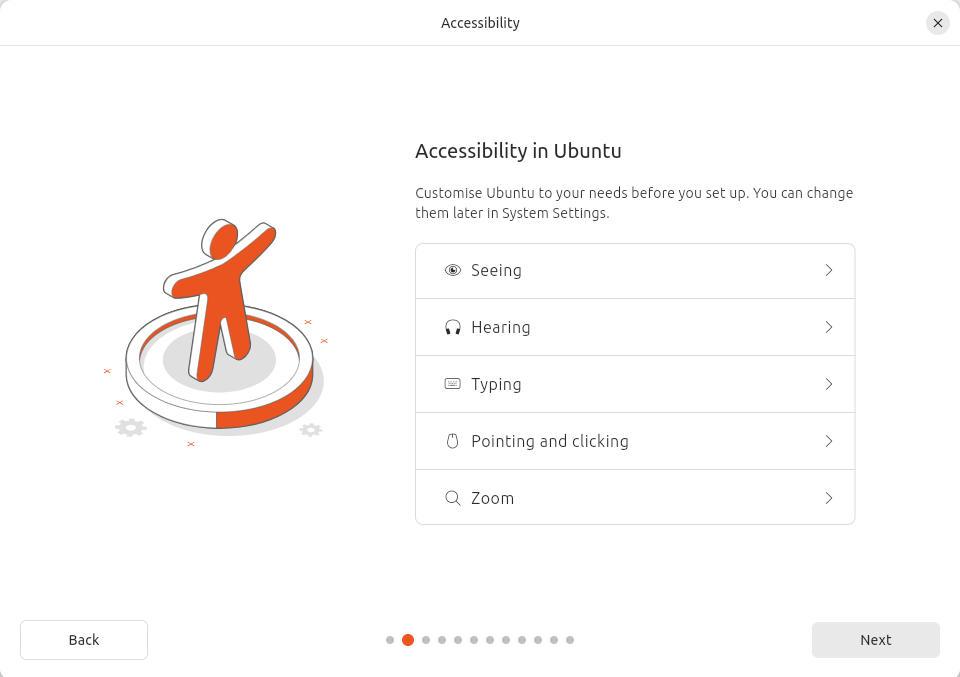Click the first page indicator dot
This screenshot has width=960, height=677.
[x=390, y=640]
